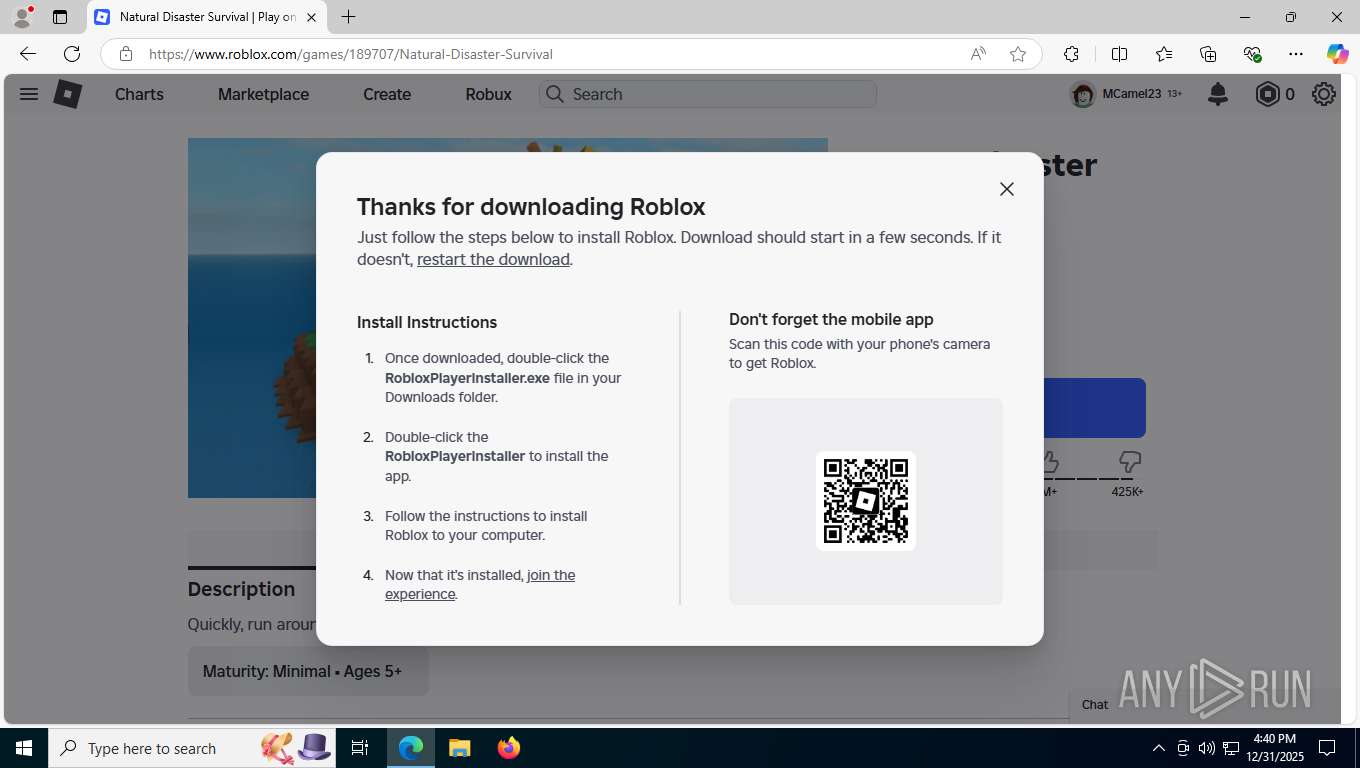Open a new browser tab
1360x768 pixels.
point(348,17)
